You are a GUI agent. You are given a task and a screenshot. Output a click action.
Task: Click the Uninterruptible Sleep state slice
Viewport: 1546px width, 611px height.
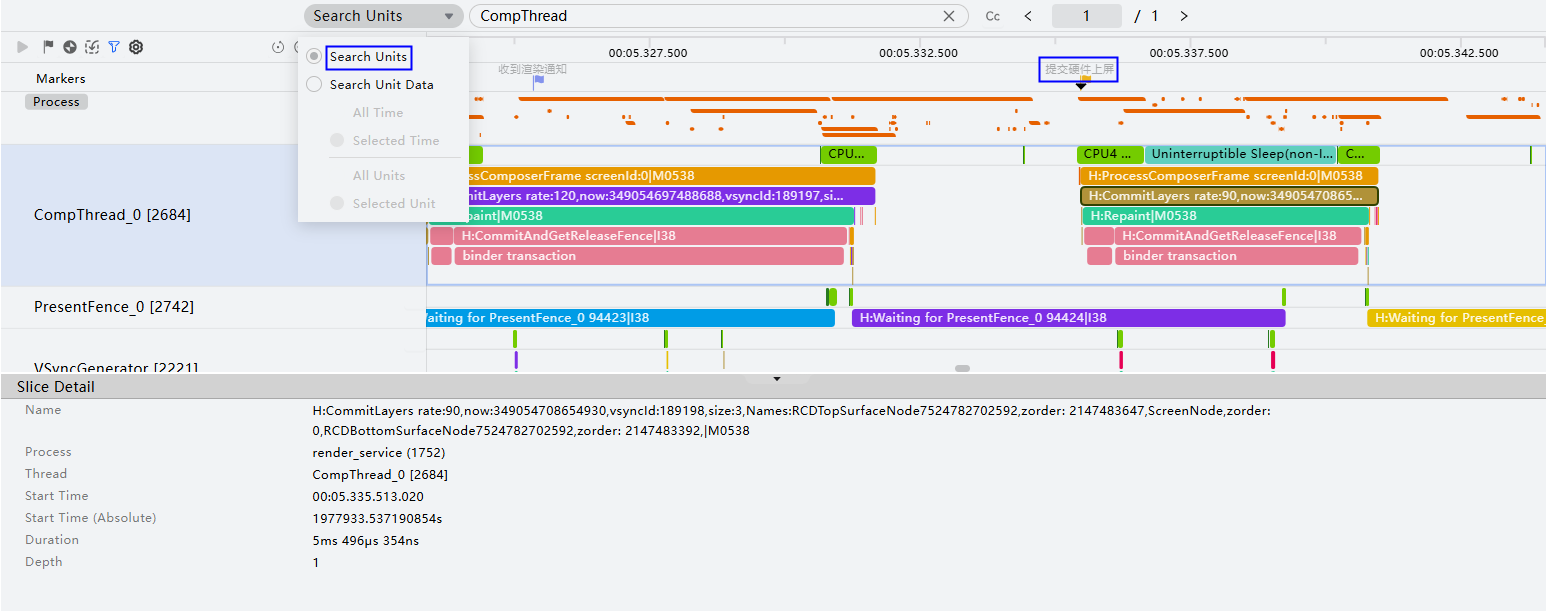click(1240, 154)
